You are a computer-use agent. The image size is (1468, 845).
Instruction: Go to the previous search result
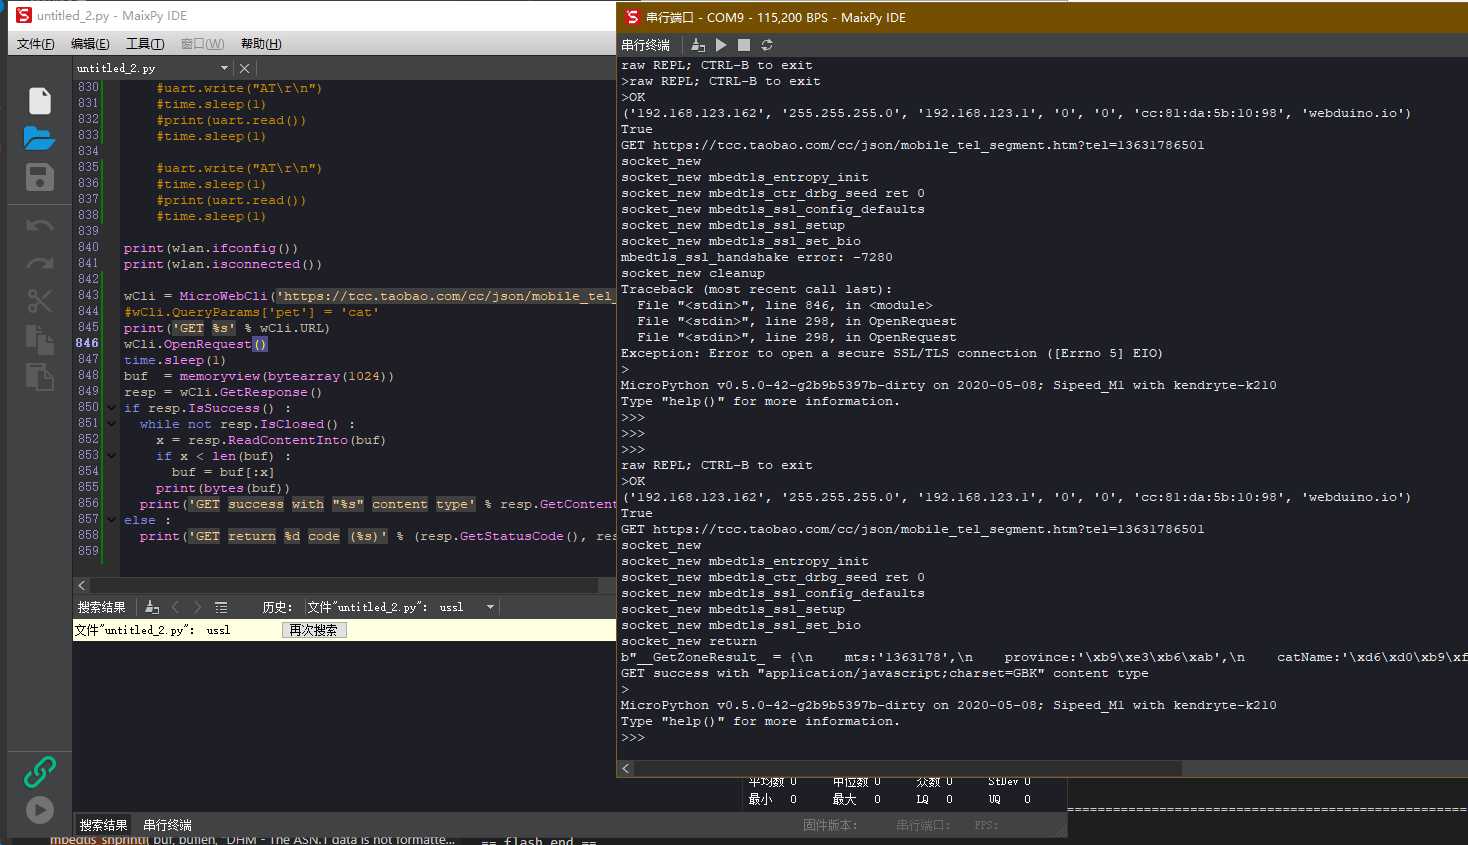coord(176,607)
